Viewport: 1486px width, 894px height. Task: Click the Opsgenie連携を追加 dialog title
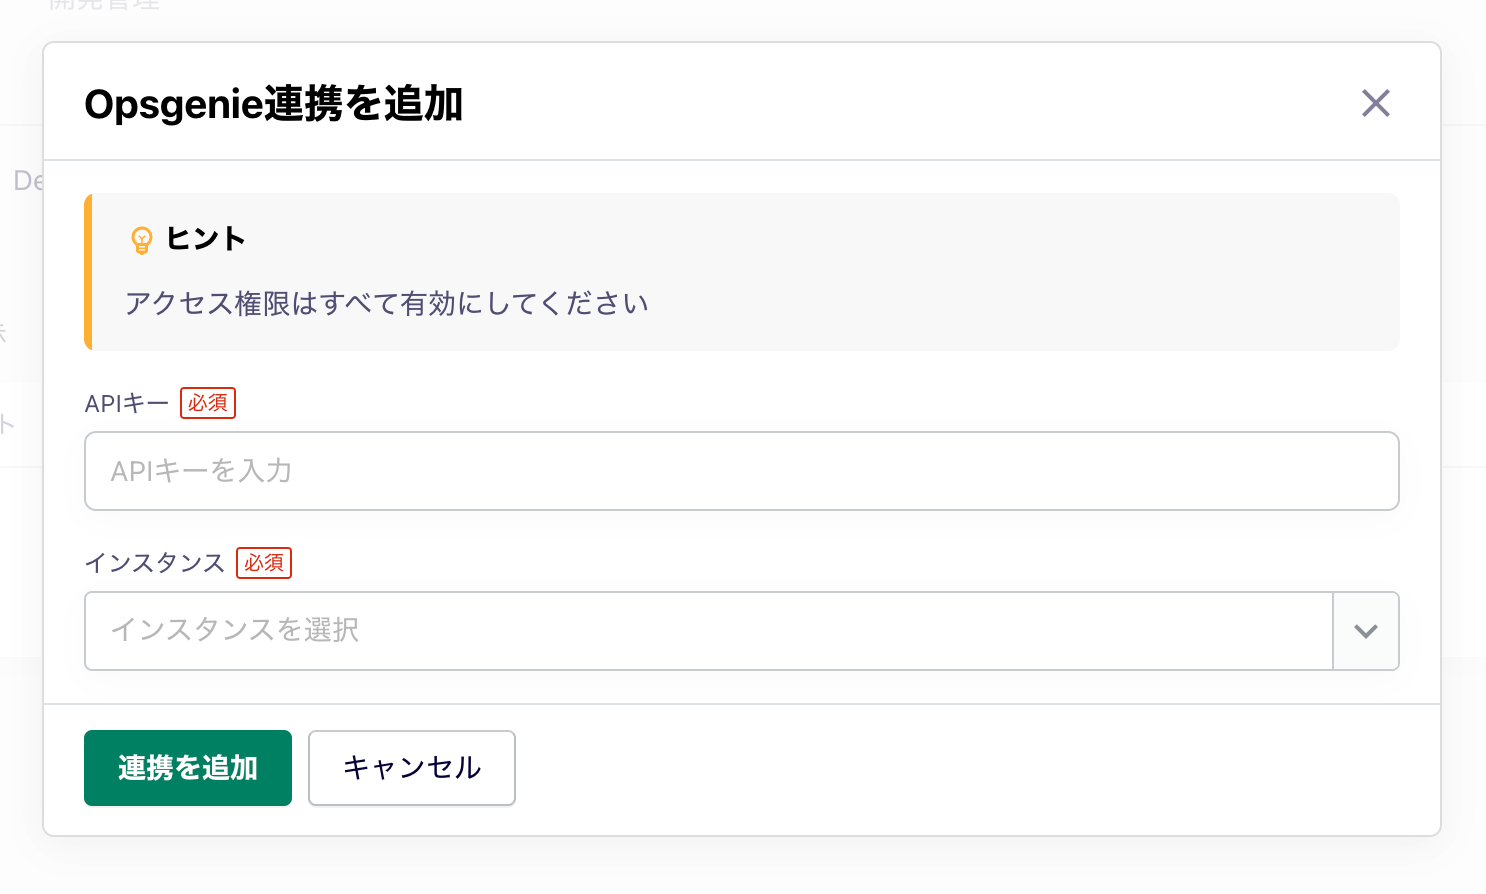[274, 104]
